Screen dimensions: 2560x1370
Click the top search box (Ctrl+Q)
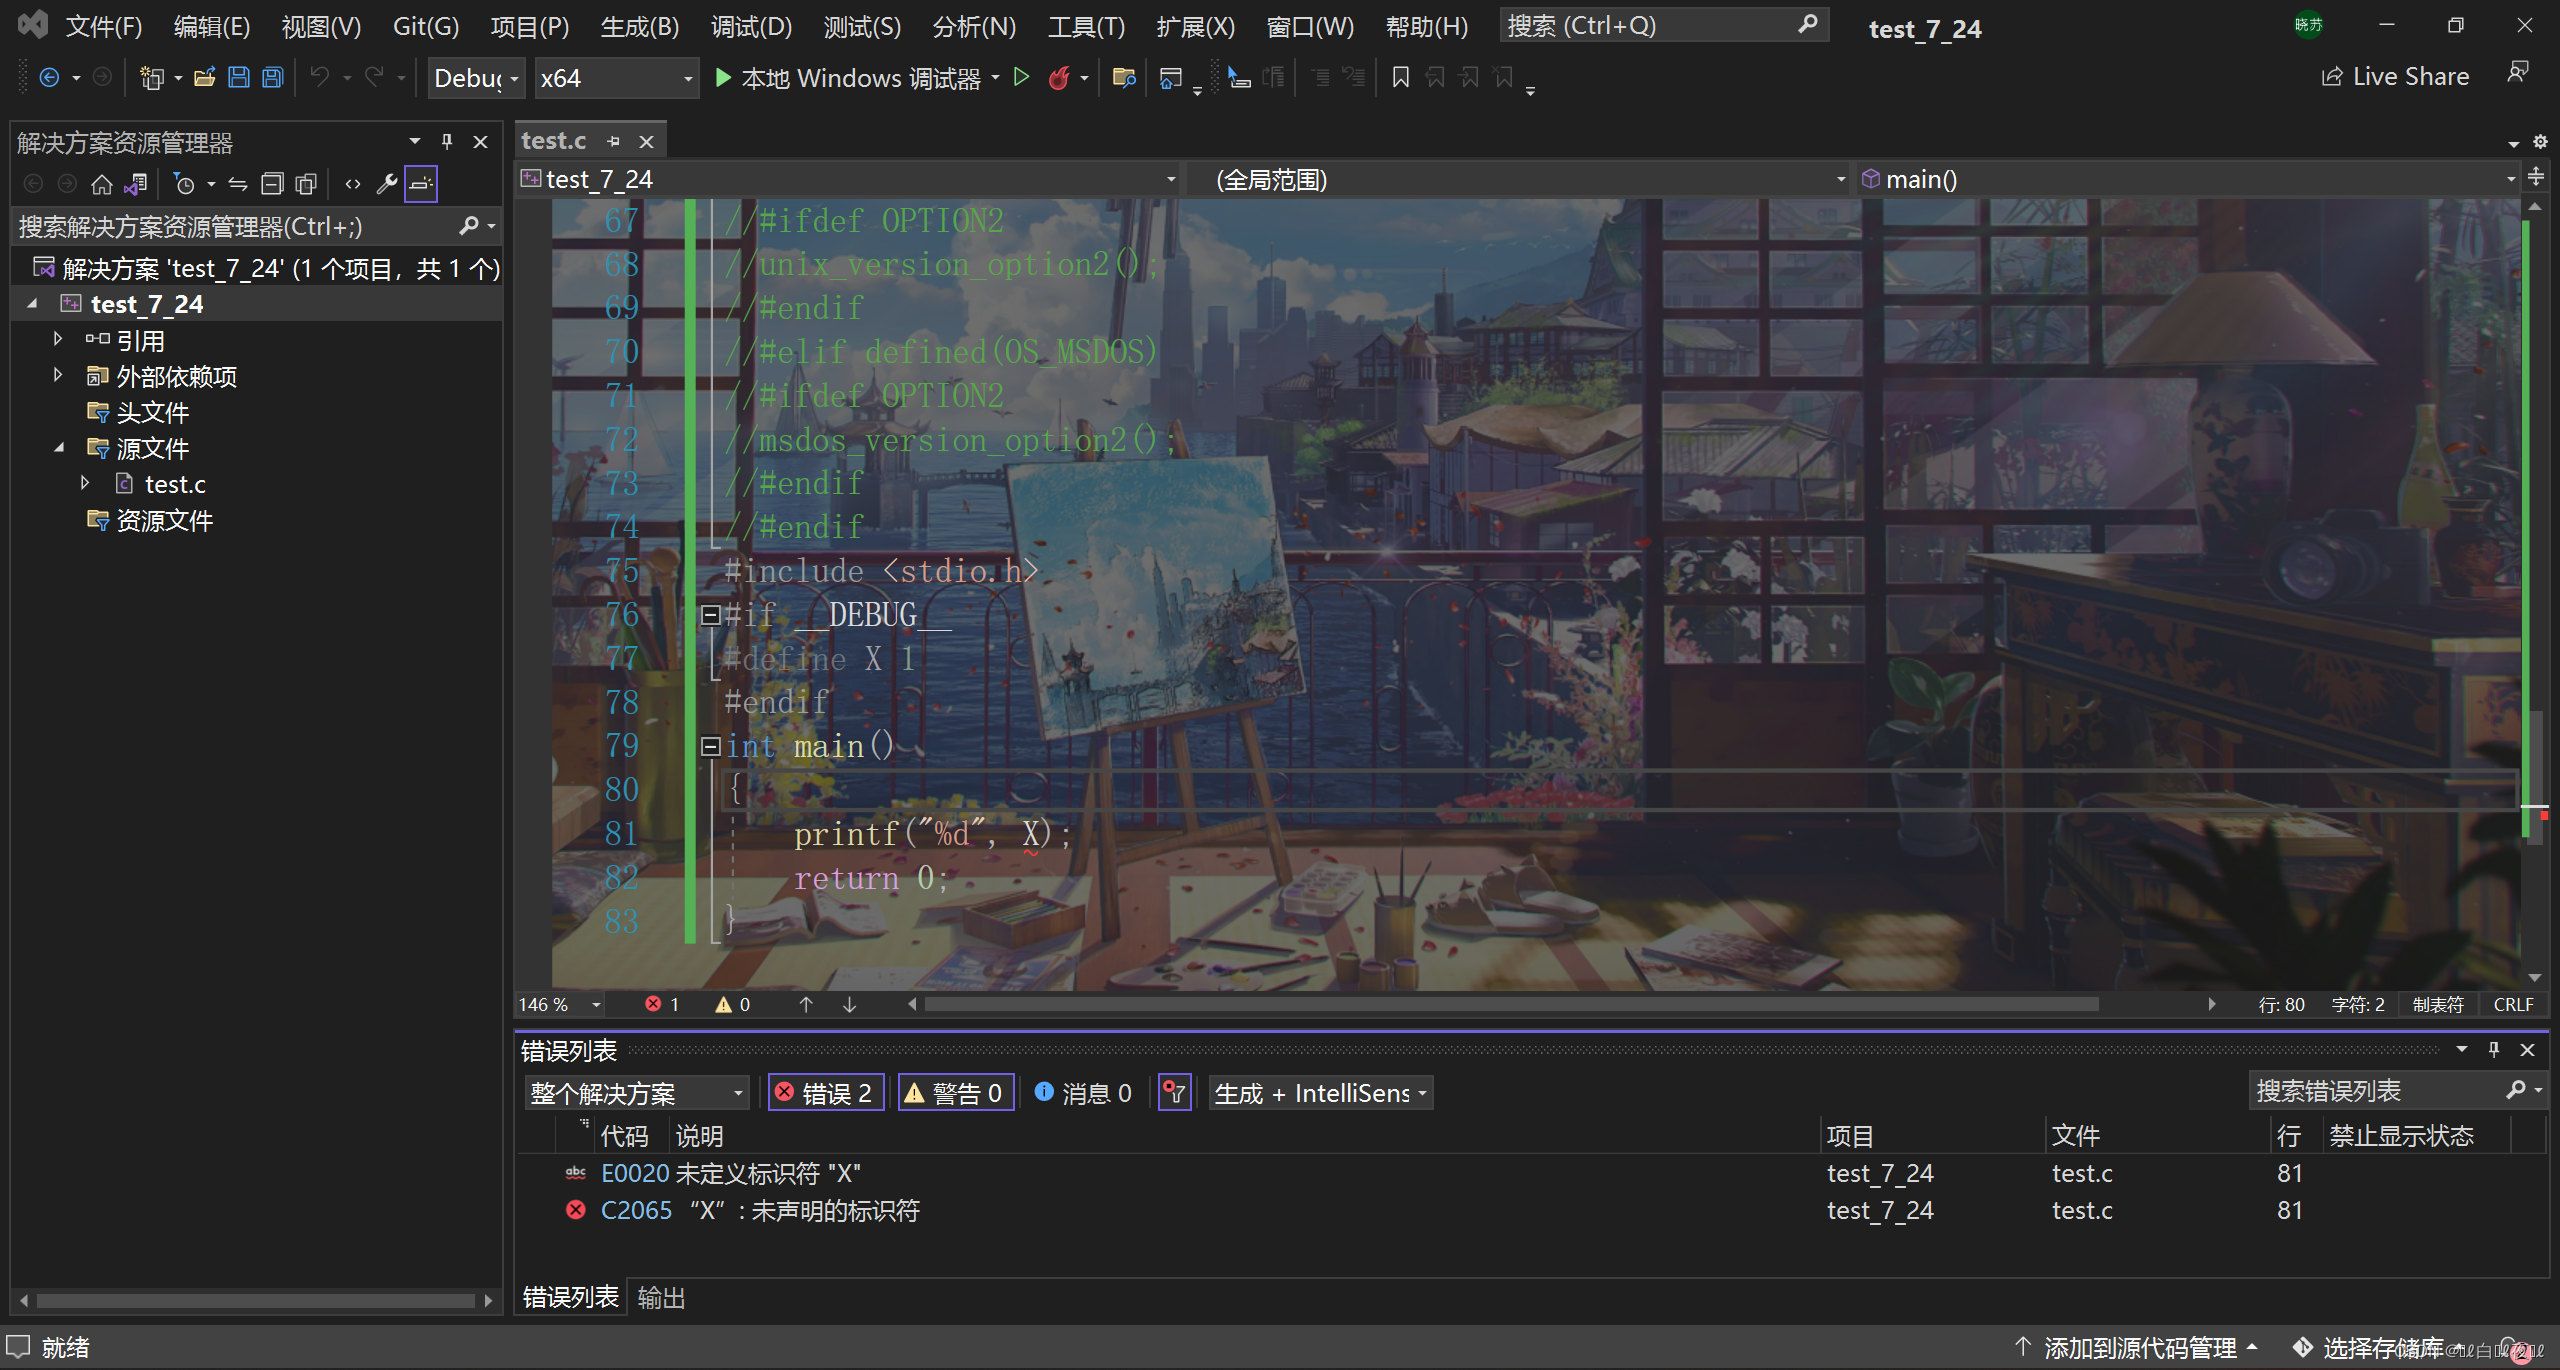point(1663,25)
